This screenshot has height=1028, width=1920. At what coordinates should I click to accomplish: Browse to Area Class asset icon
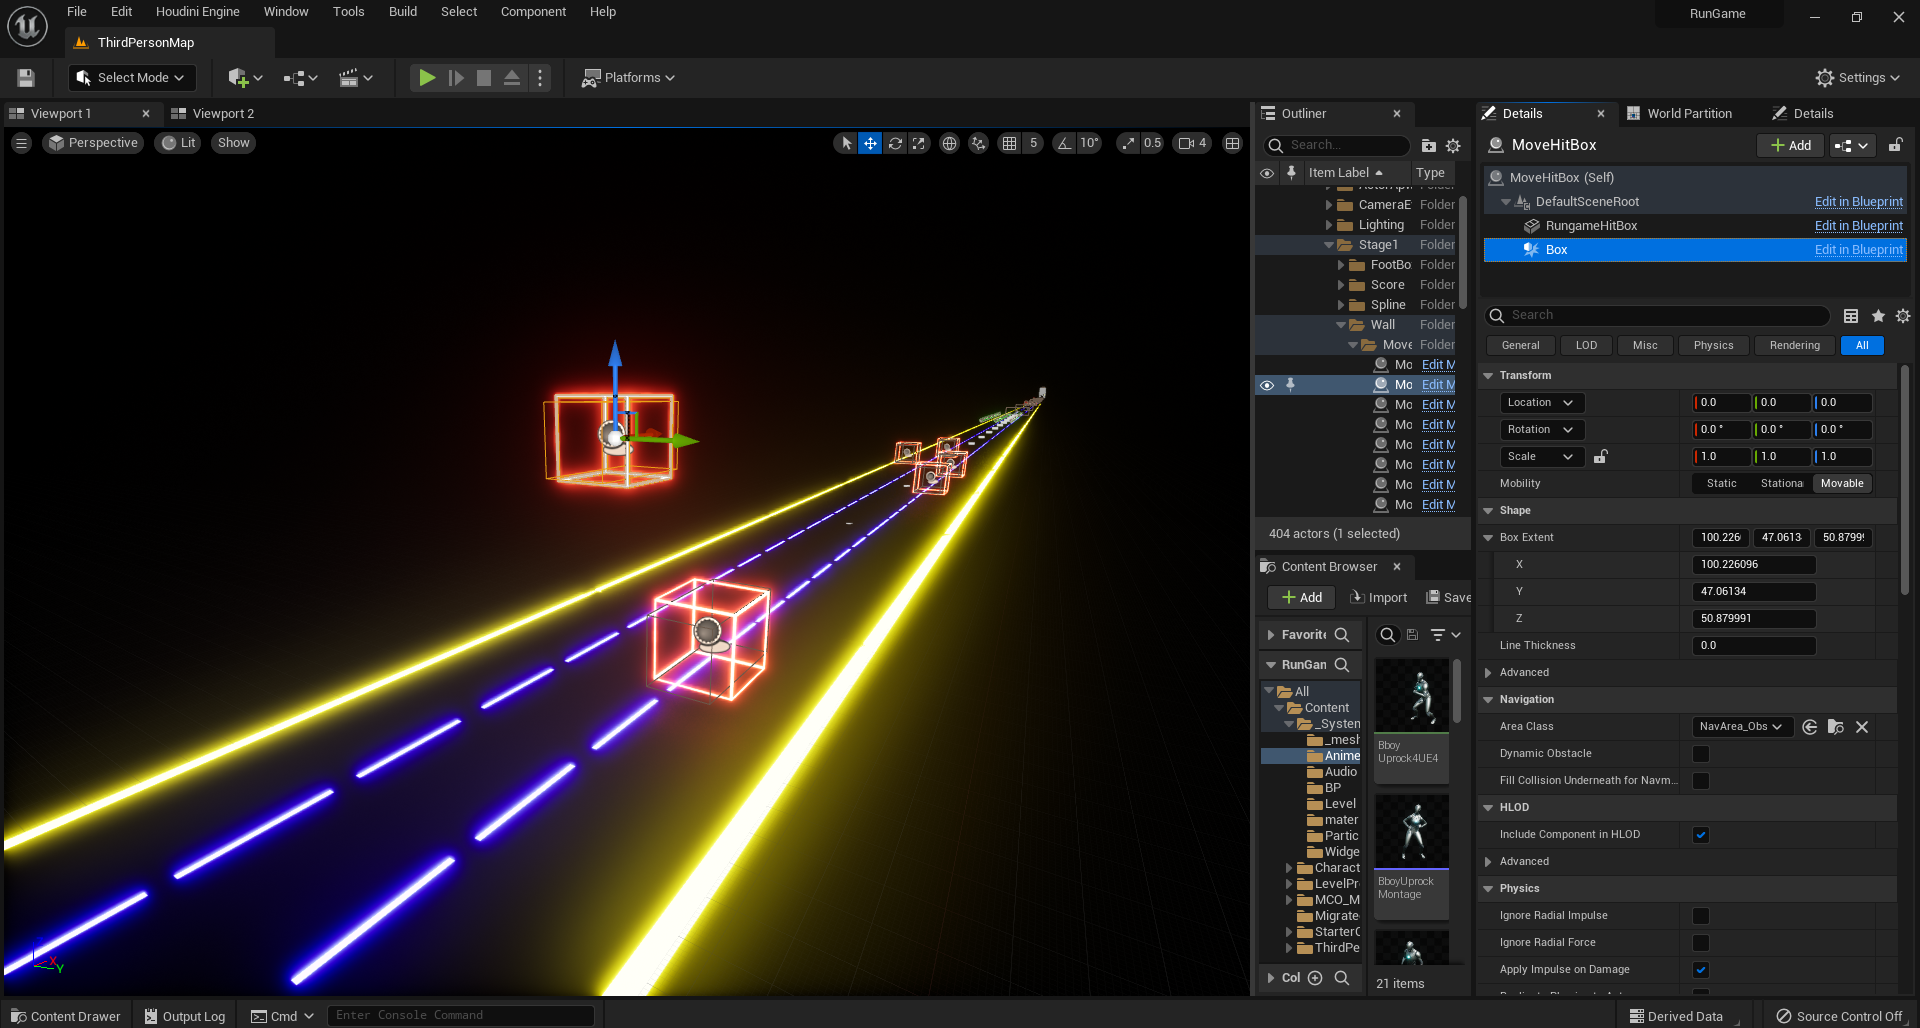1836,727
